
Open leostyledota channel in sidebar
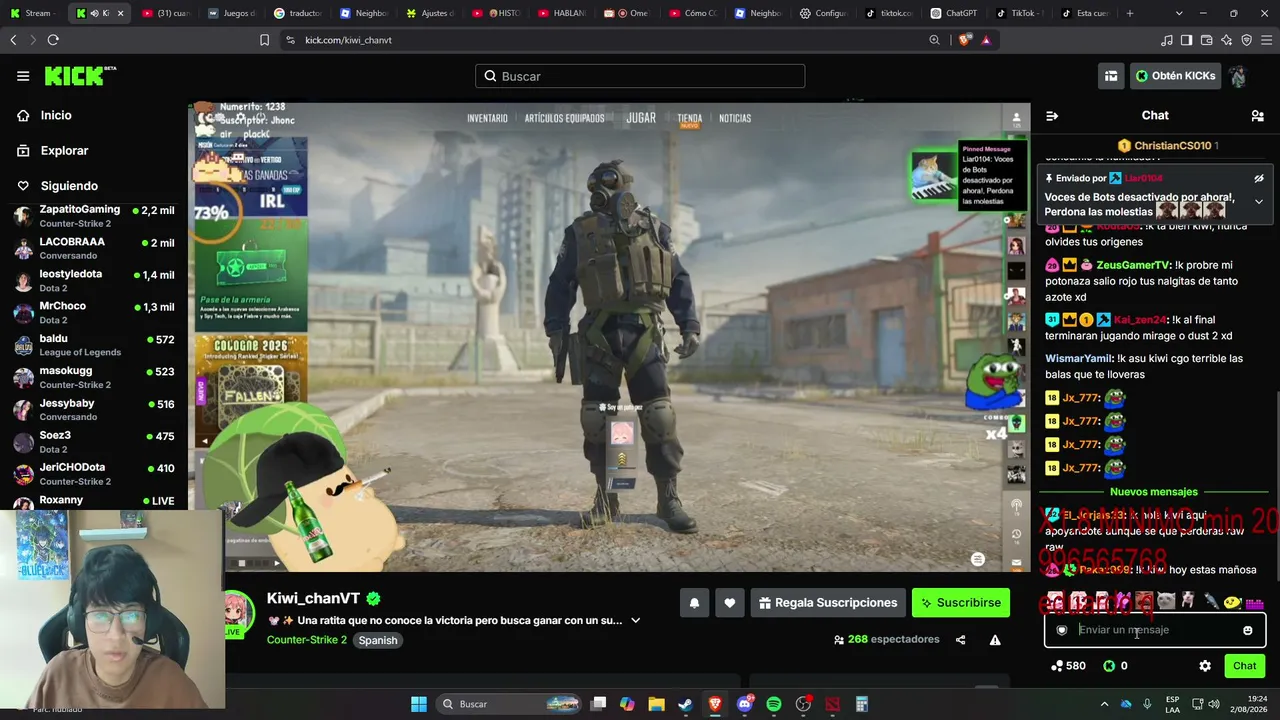pyautogui.click(x=94, y=280)
